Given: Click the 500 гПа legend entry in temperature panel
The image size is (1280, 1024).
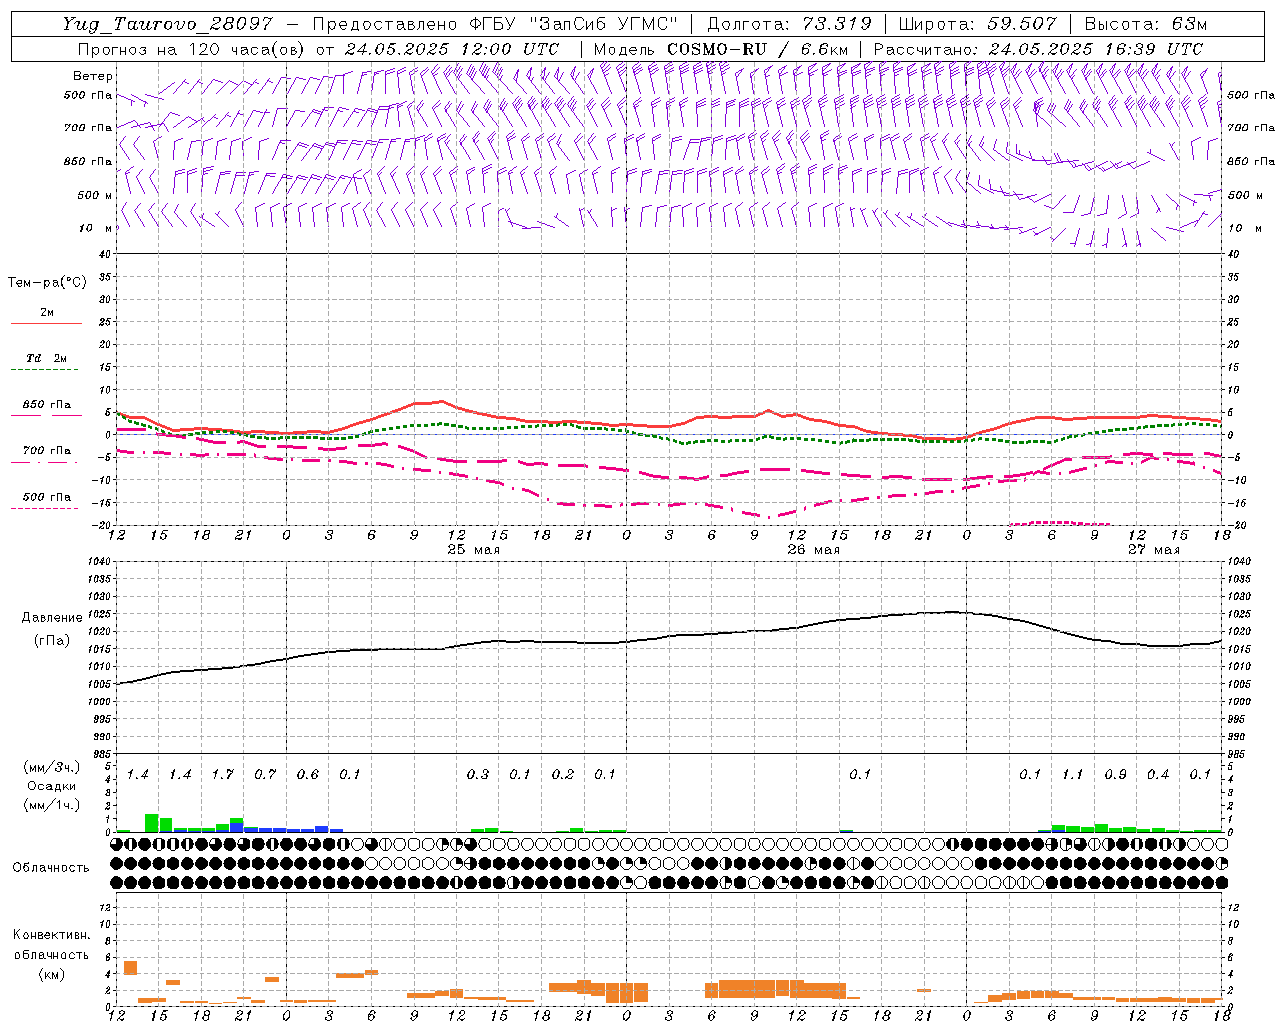Looking at the screenshot, I should (47, 496).
